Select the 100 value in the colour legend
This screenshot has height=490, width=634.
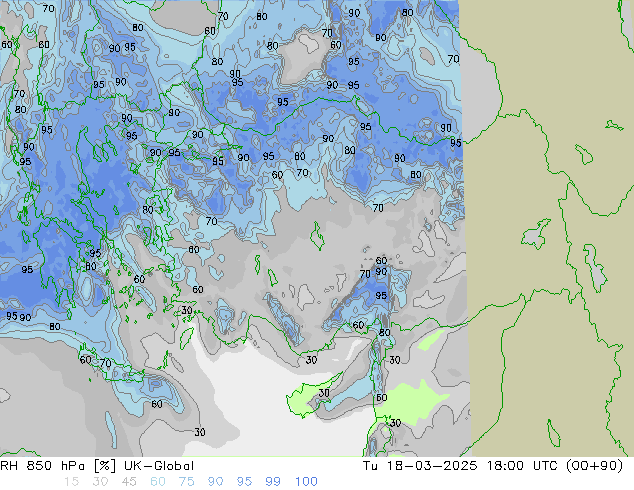coord(306,482)
